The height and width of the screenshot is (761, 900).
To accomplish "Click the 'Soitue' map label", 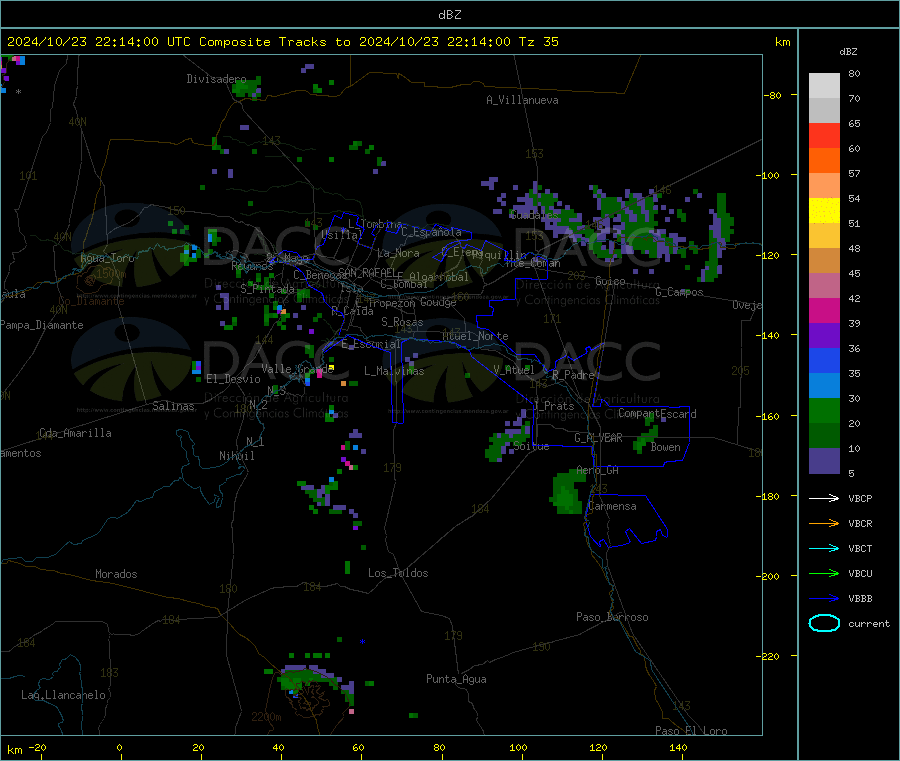I will pyautogui.click(x=531, y=446).
